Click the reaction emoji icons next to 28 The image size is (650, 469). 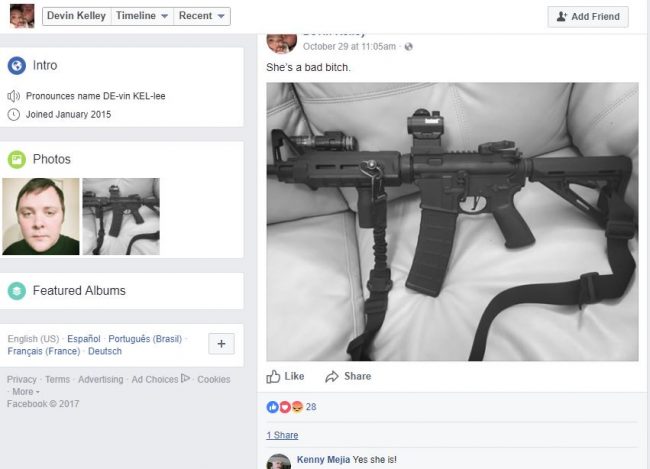point(285,407)
